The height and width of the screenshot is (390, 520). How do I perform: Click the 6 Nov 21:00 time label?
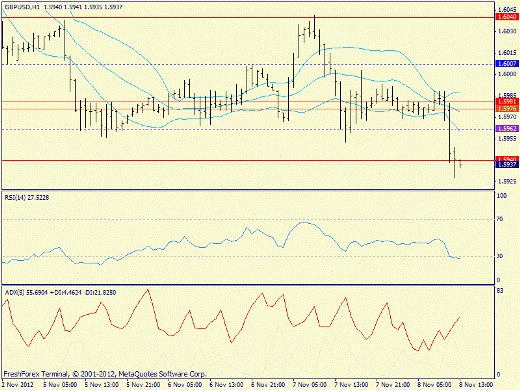[268, 384]
